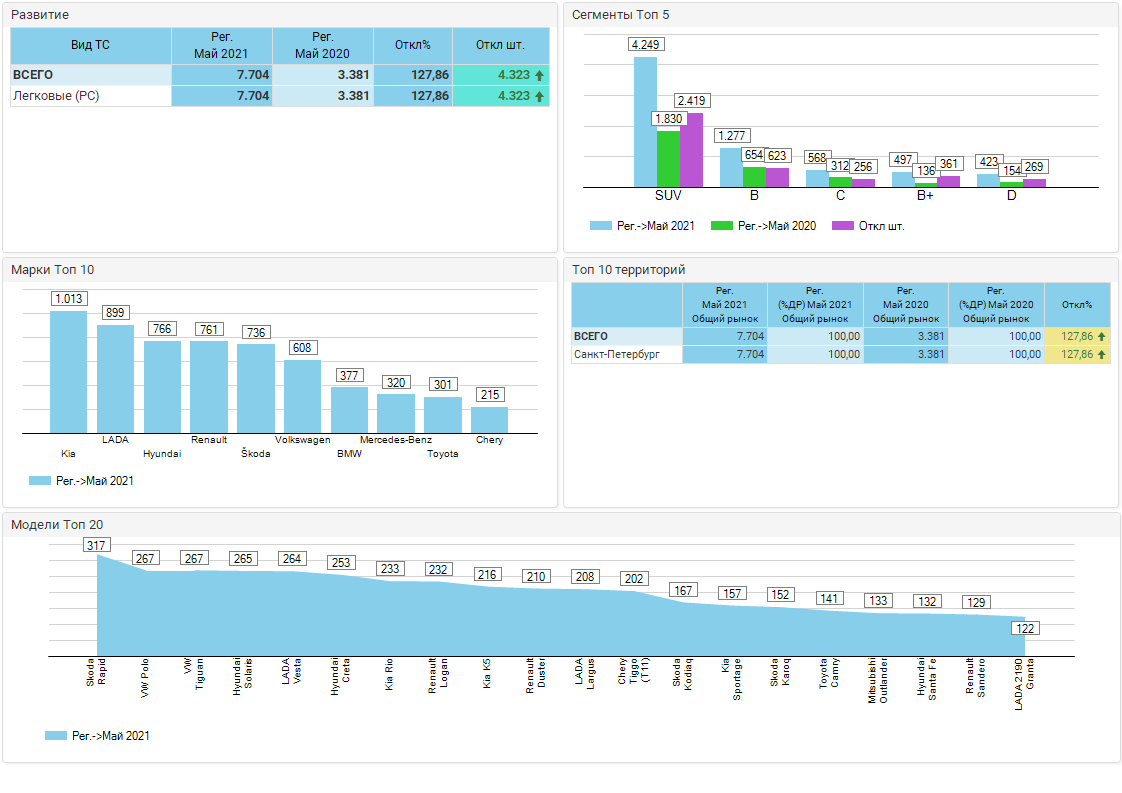Viewport: 1122px width, 793px height.
Task: Toggle green Рег.->Май 2020 legend in segments chart
Action: 763,226
